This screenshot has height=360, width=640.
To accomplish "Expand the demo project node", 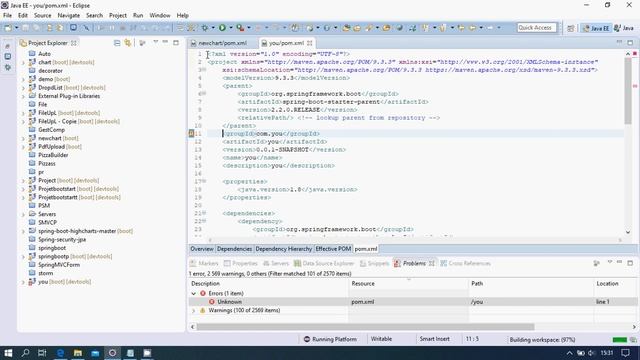I will (x=23, y=79).
